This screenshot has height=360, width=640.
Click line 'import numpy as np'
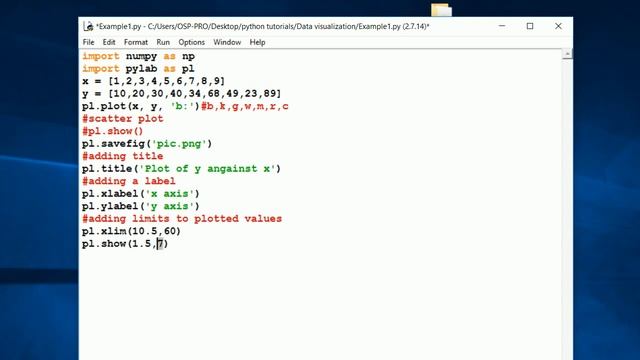point(138,56)
